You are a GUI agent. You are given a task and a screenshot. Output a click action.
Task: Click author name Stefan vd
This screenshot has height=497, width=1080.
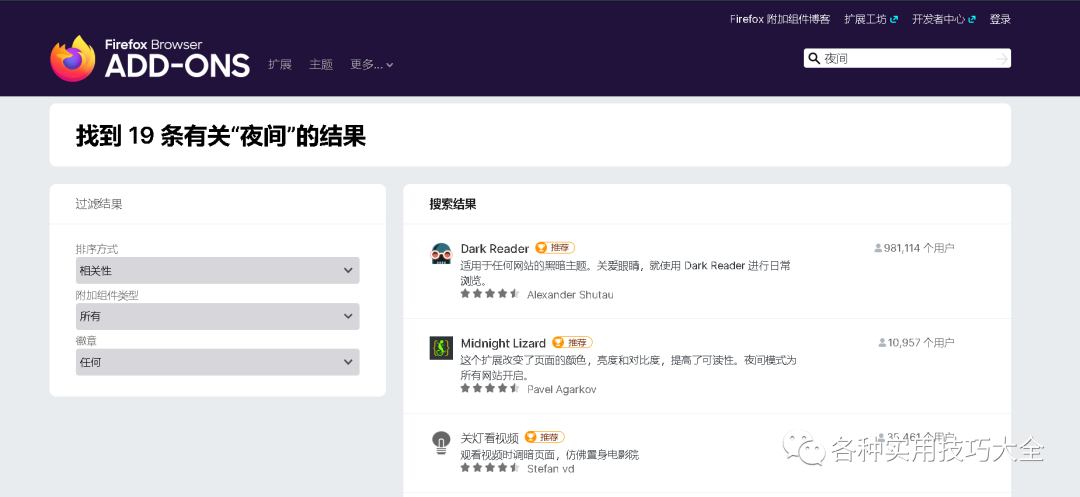tap(550, 469)
